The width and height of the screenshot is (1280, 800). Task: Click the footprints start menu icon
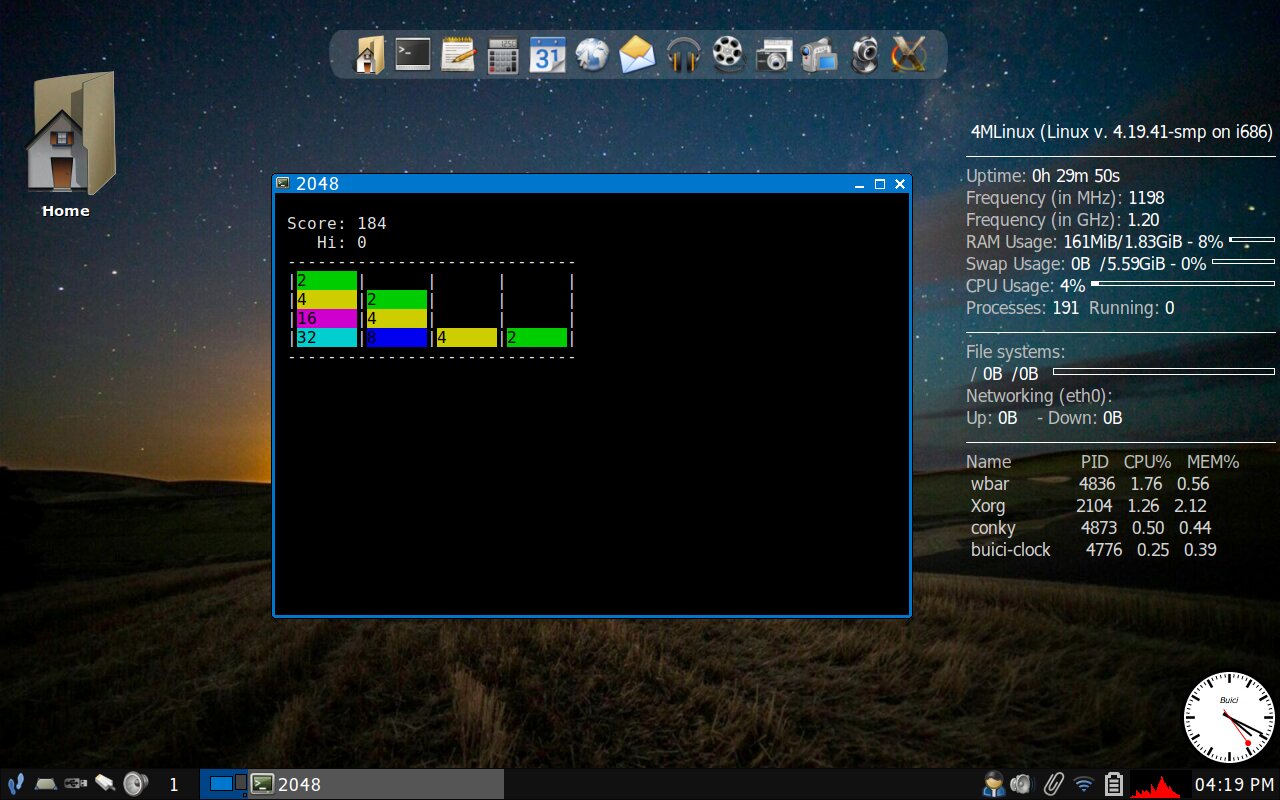pyautogui.click(x=15, y=784)
